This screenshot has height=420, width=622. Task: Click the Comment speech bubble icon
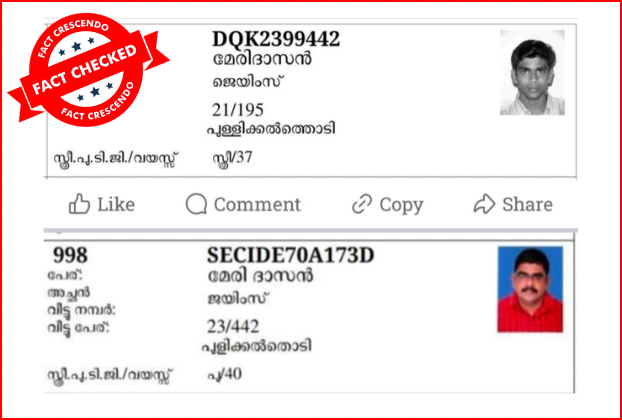(x=196, y=204)
